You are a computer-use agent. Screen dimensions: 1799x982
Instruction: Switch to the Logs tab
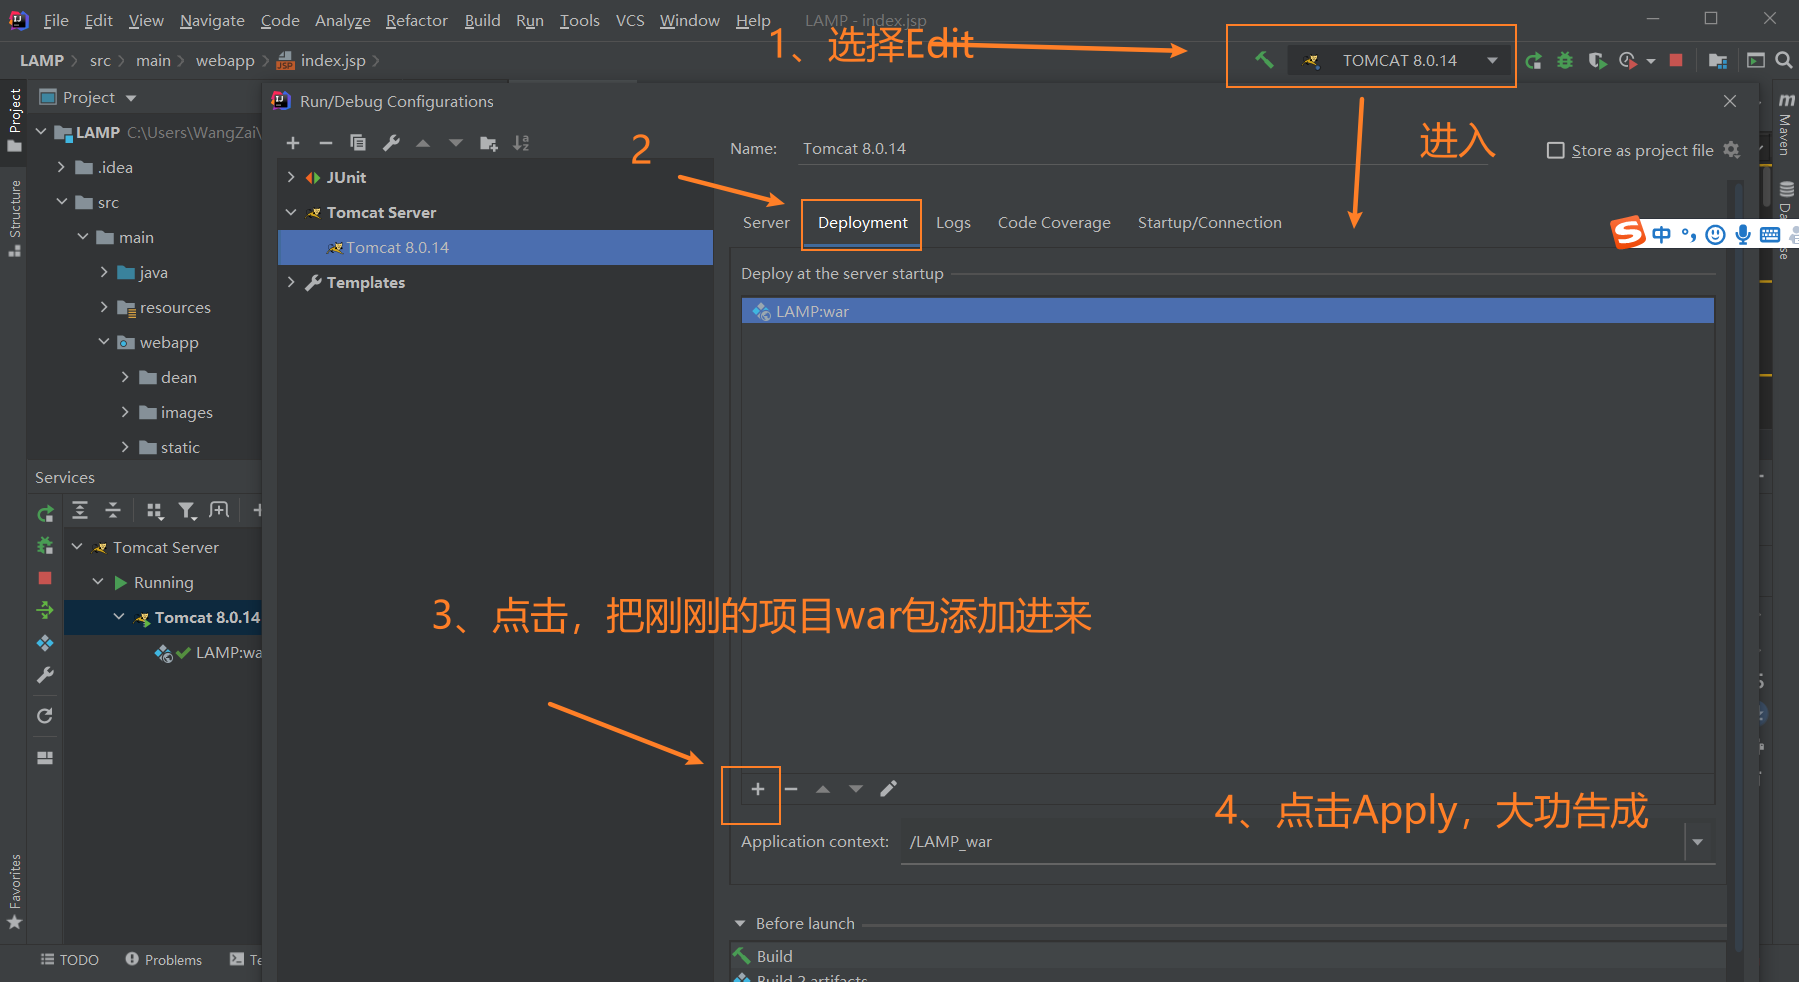(953, 222)
